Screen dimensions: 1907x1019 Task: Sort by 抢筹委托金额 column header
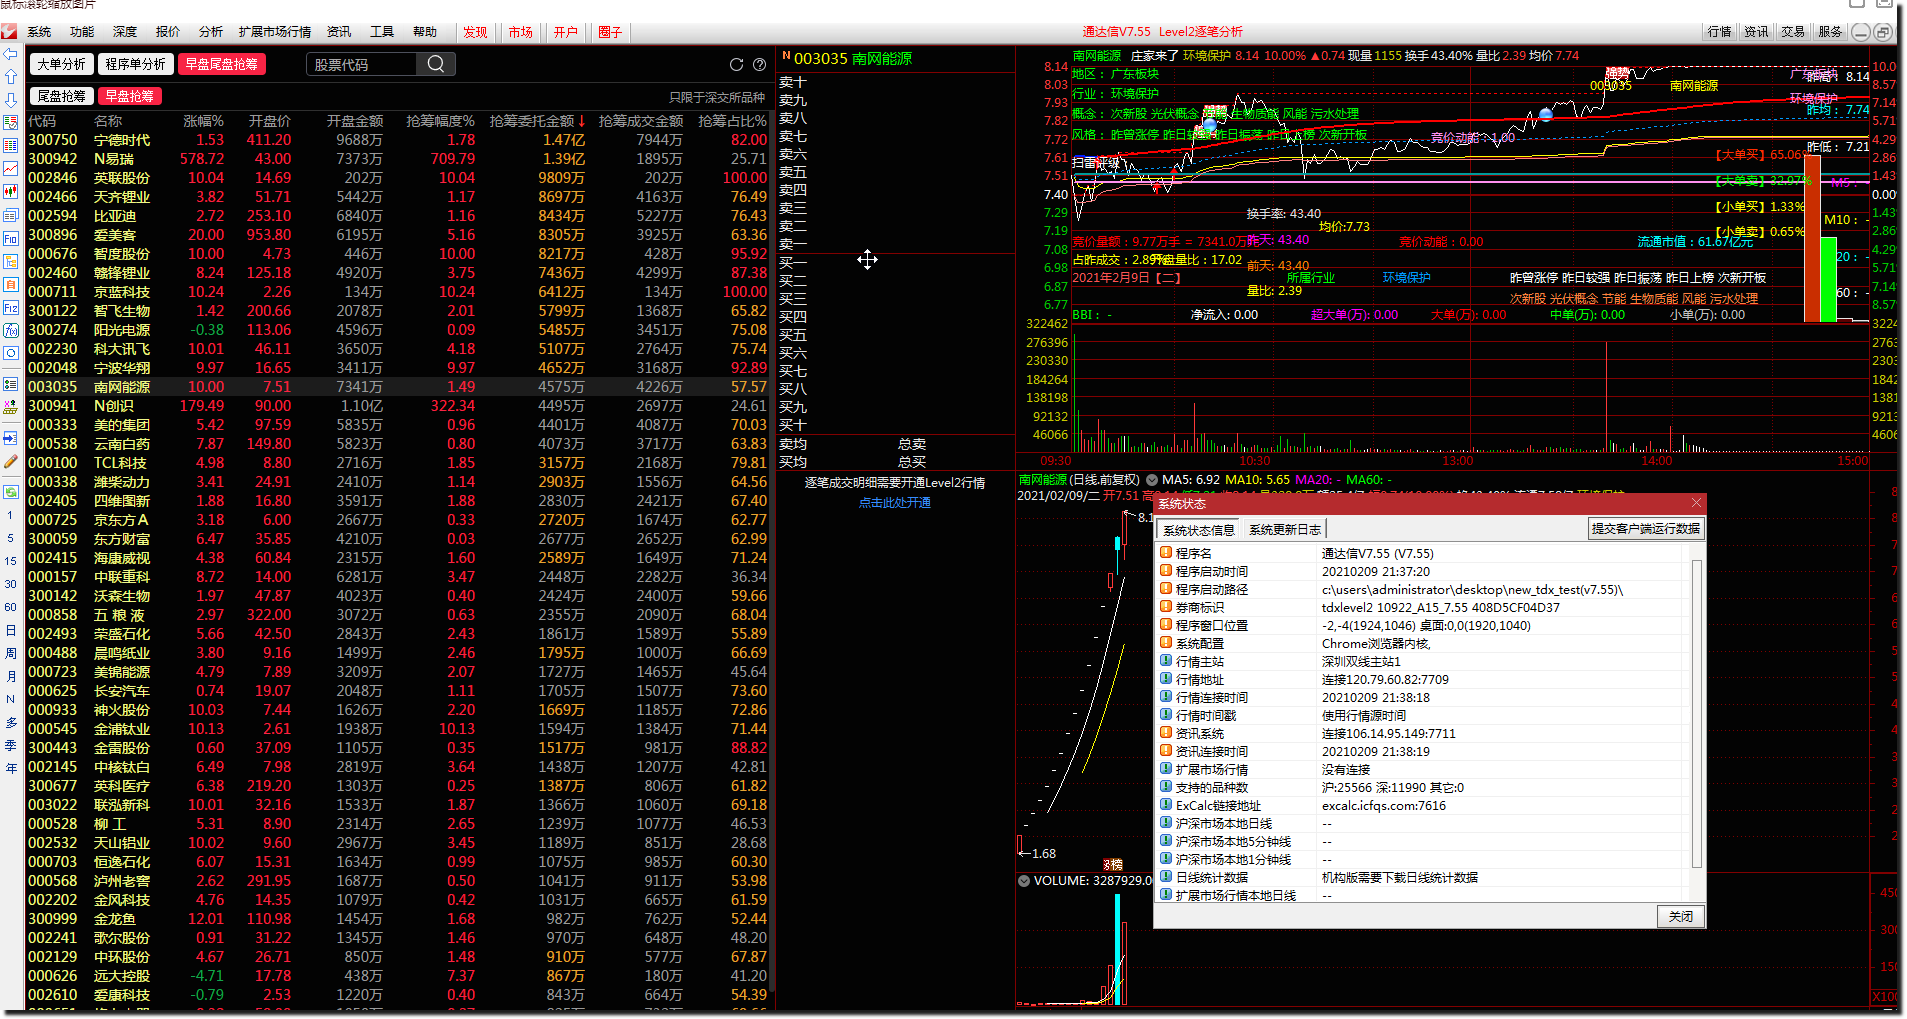pyautogui.click(x=537, y=121)
